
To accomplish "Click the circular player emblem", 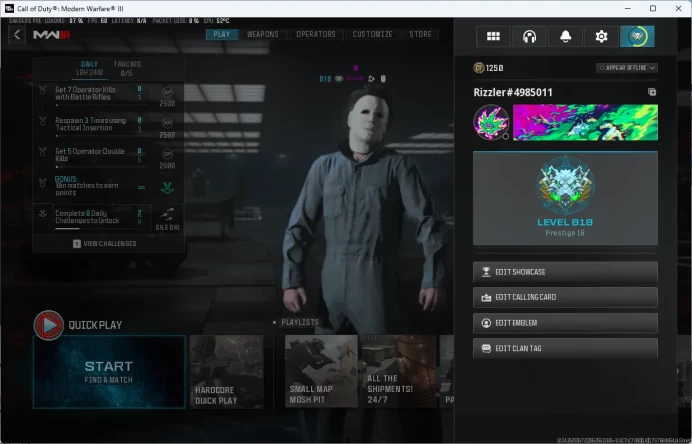I will coord(491,122).
